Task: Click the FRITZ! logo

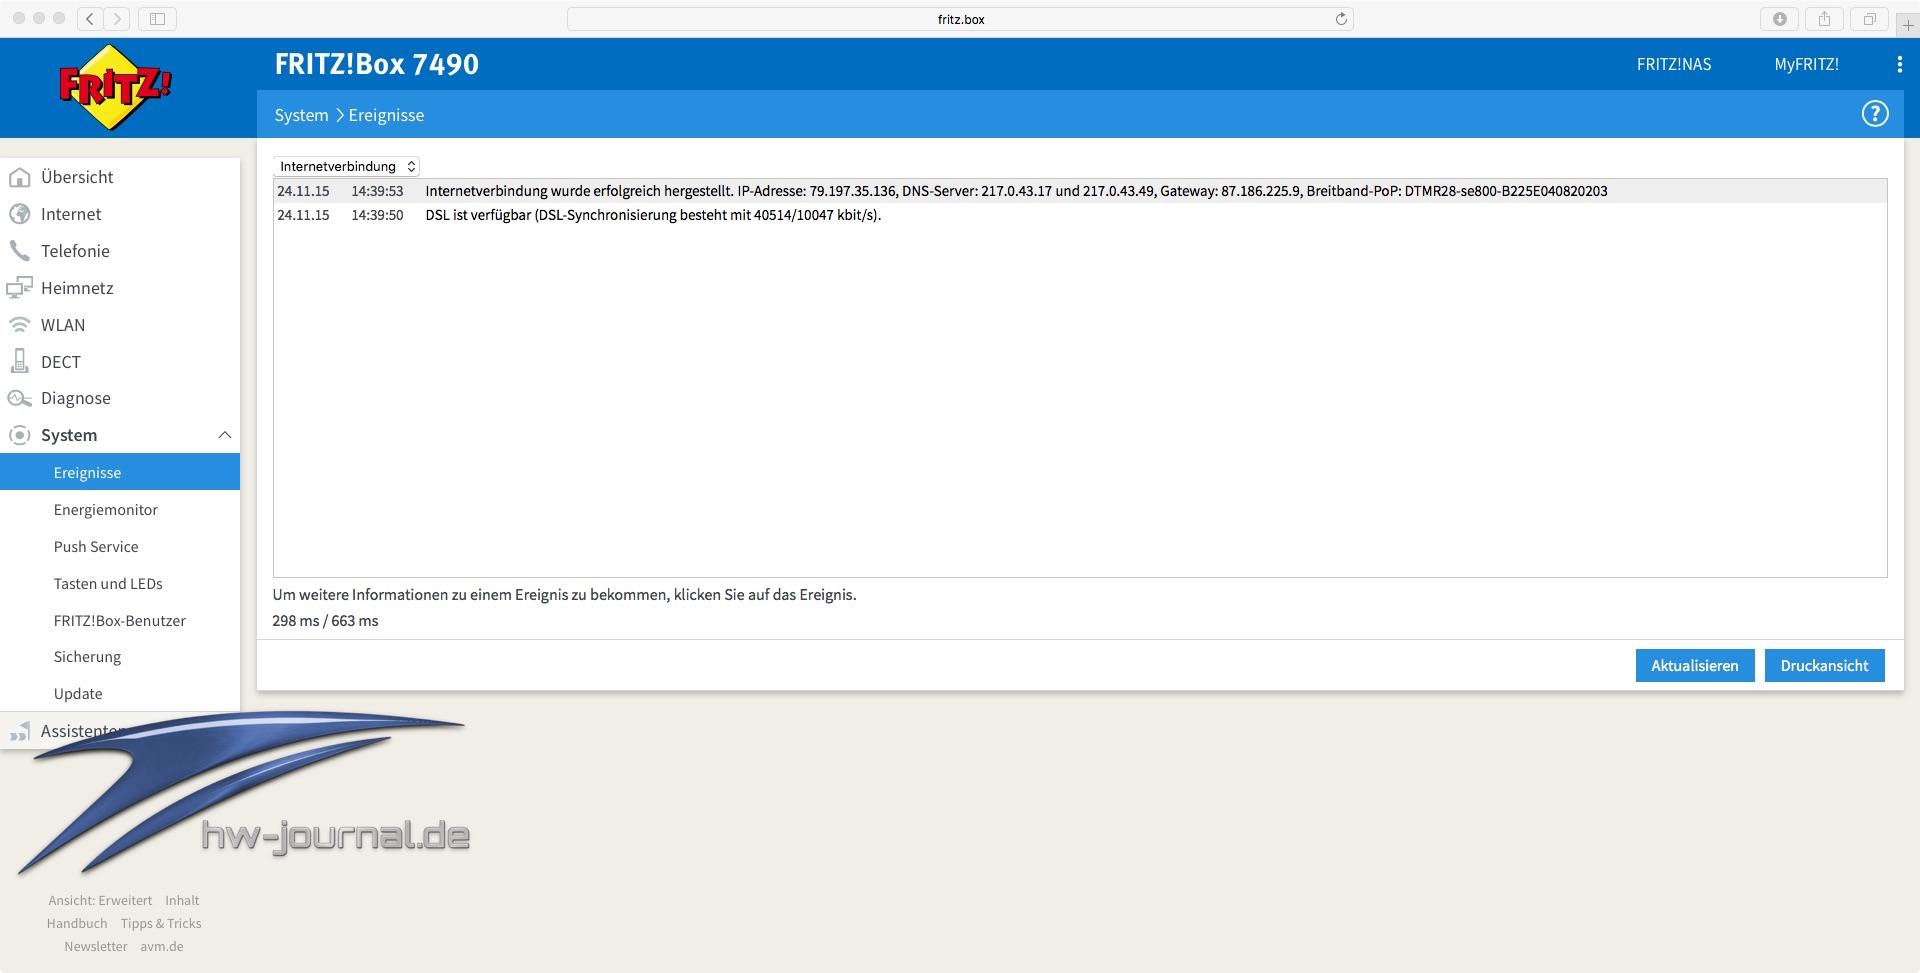Action: (x=116, y=87)
